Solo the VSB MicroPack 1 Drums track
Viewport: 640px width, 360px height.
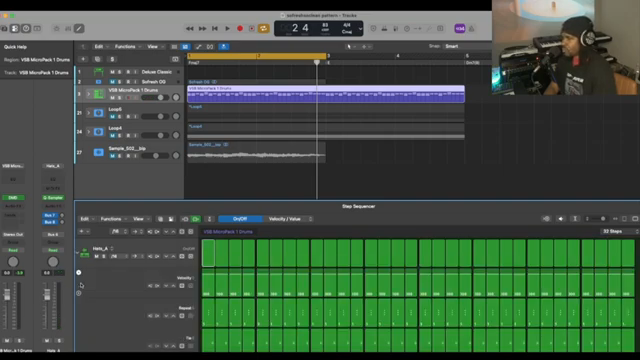tap(120, 98)
